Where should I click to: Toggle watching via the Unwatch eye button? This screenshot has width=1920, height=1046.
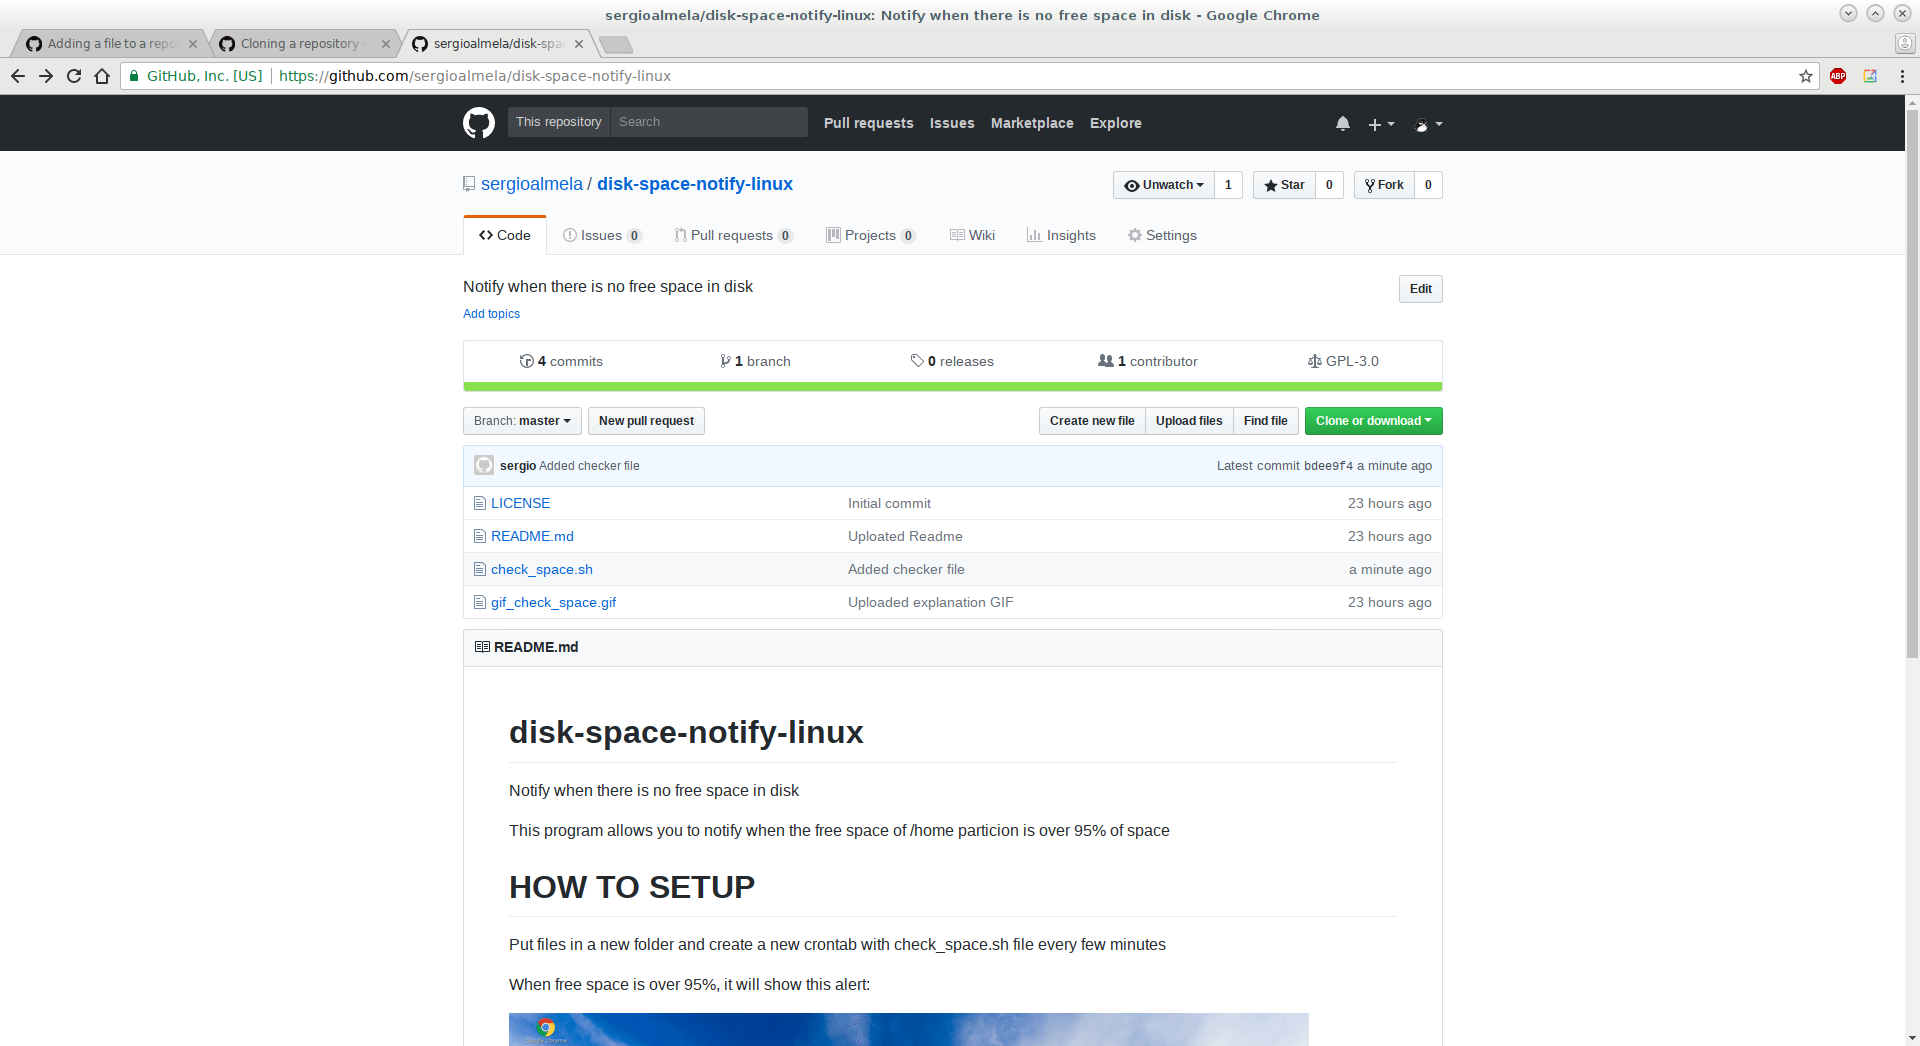click(x=1162, y=185)
